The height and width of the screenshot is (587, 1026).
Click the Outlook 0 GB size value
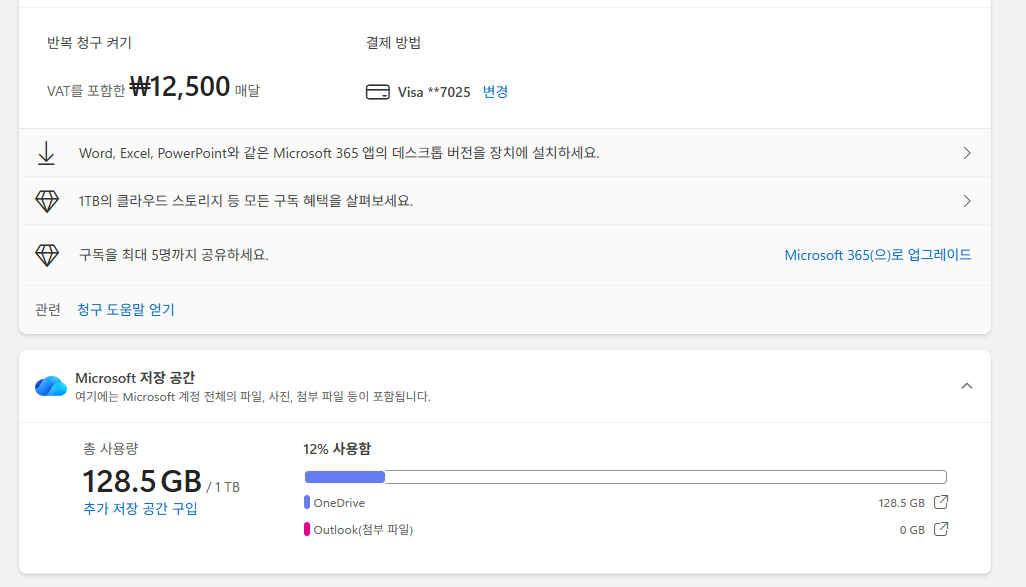coord(911,529)
